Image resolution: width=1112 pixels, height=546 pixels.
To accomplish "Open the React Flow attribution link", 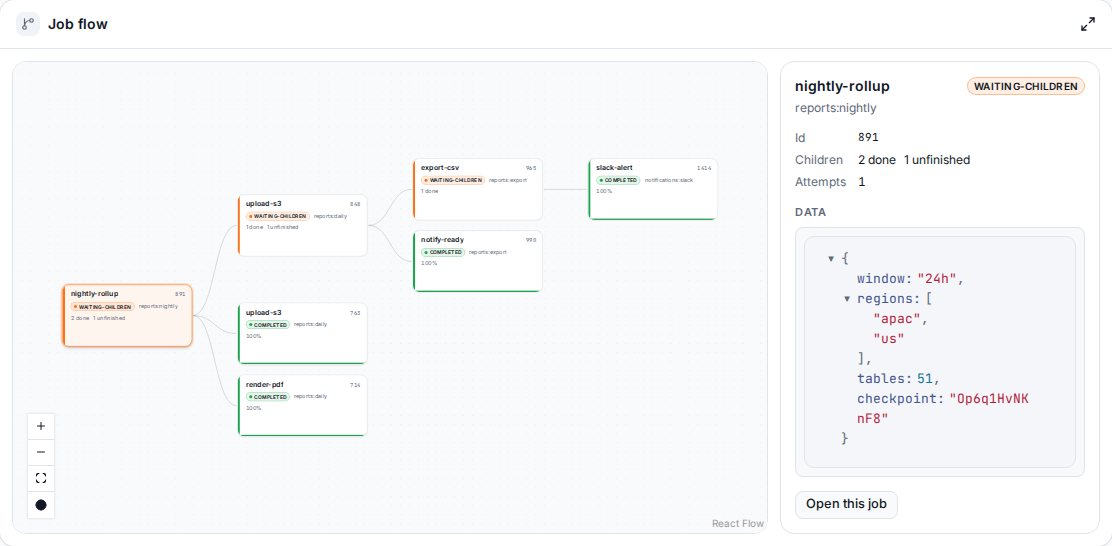I will coord(738,523).
